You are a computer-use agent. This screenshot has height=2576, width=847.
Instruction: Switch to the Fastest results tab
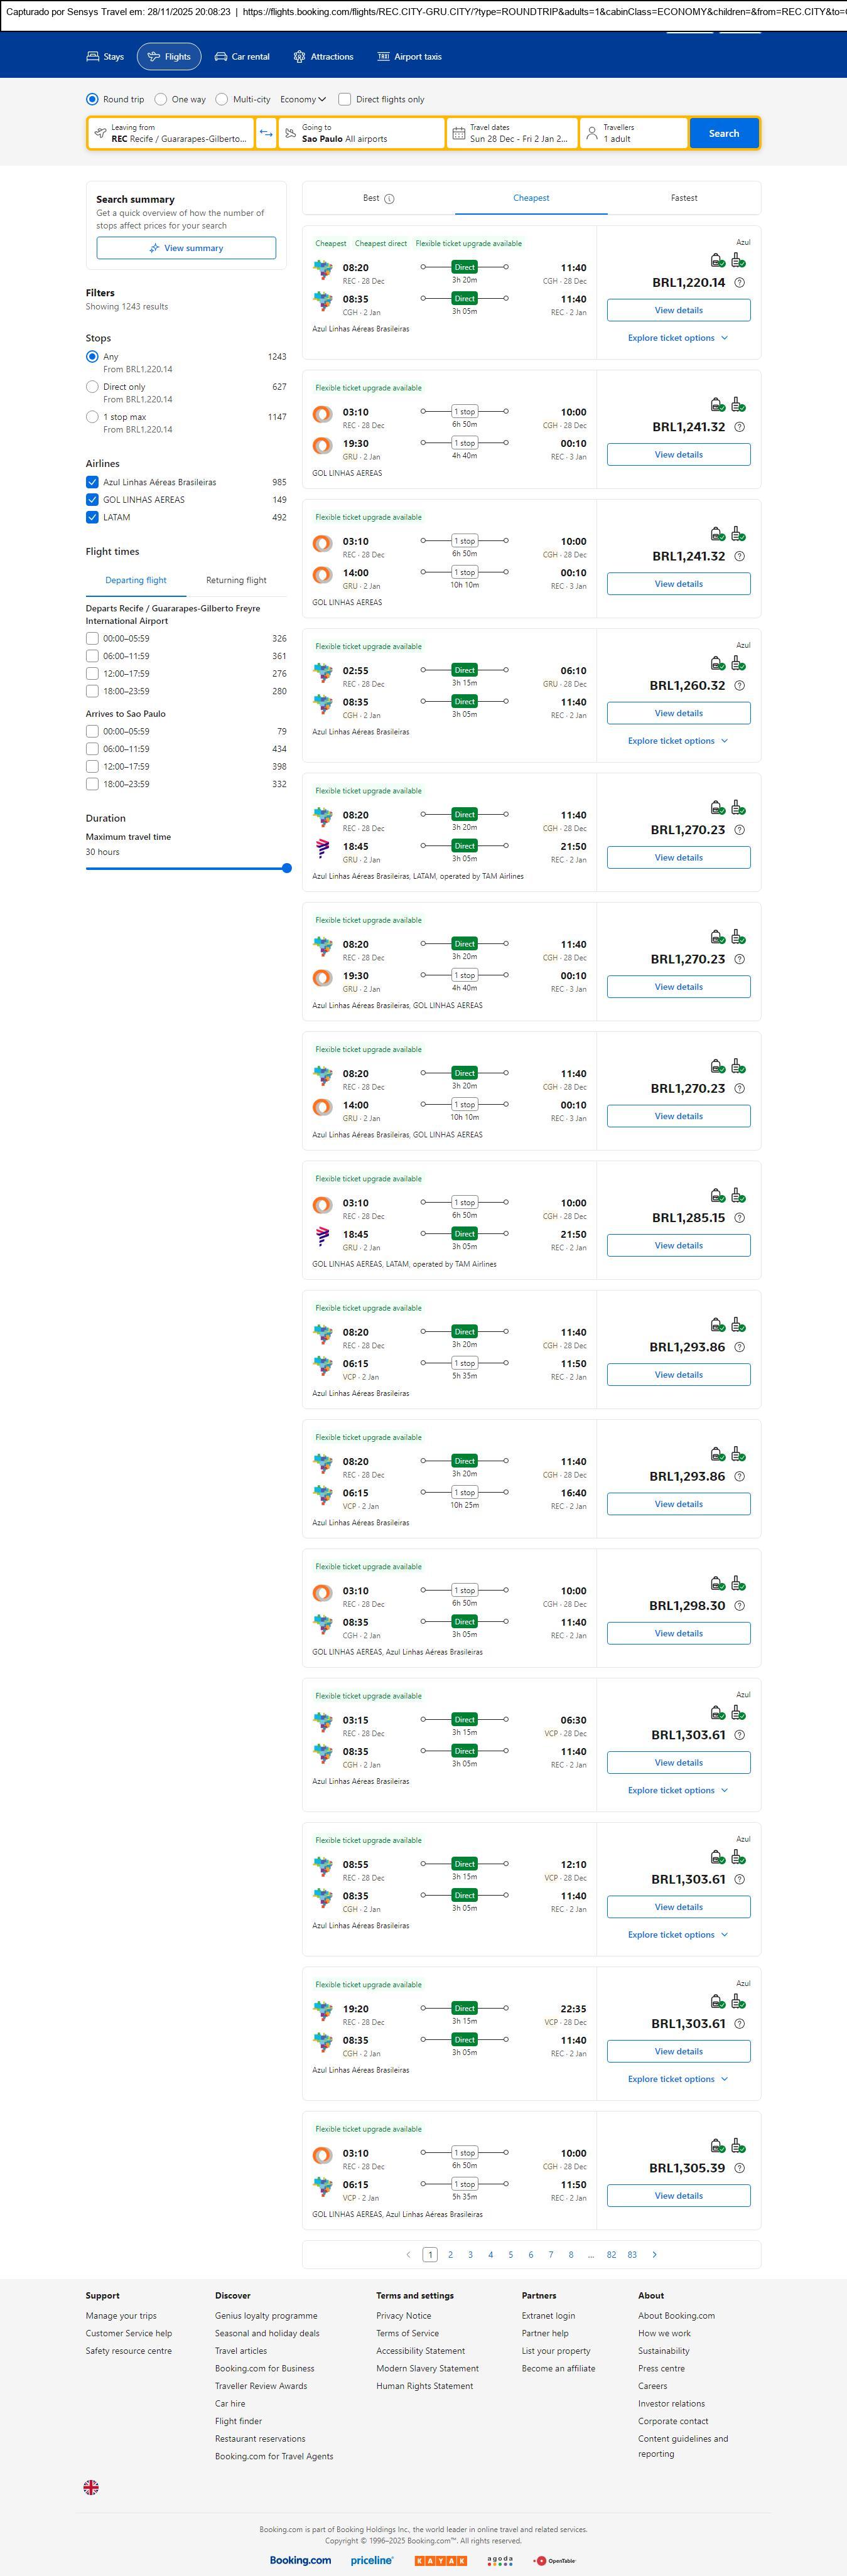[684, 198]
